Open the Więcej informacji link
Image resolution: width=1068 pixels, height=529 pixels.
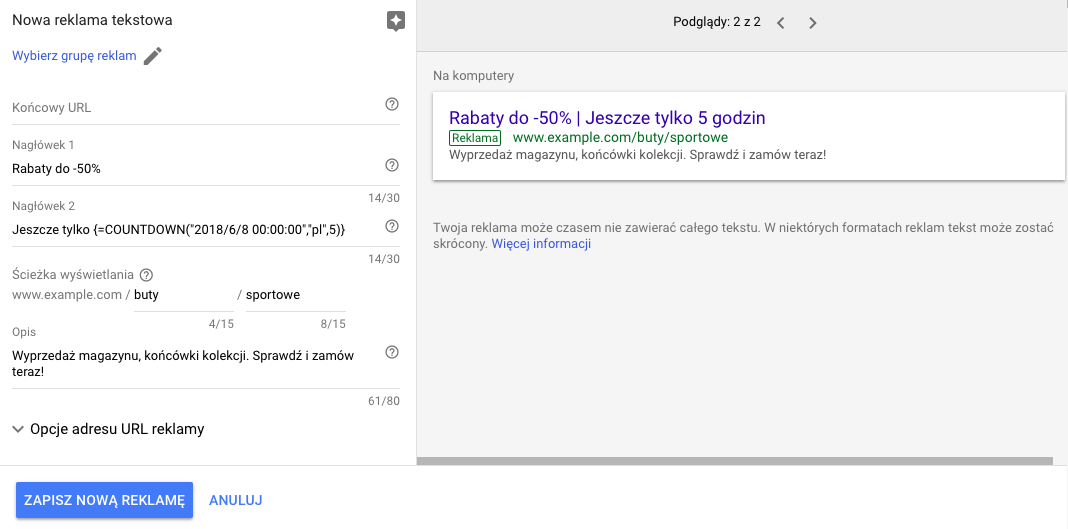point(541,244)
